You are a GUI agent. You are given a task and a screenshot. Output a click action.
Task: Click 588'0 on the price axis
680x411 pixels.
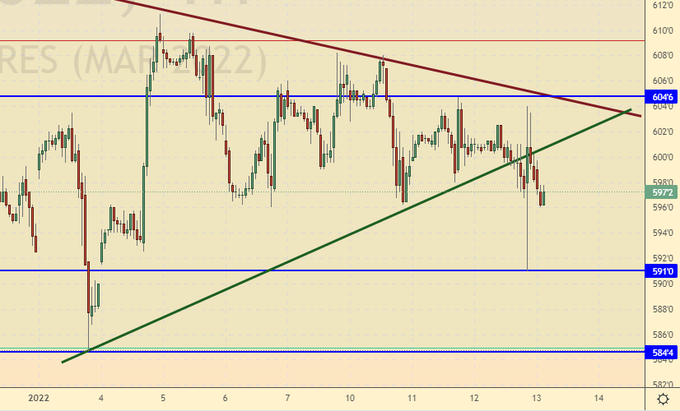[x=662, y=309]
